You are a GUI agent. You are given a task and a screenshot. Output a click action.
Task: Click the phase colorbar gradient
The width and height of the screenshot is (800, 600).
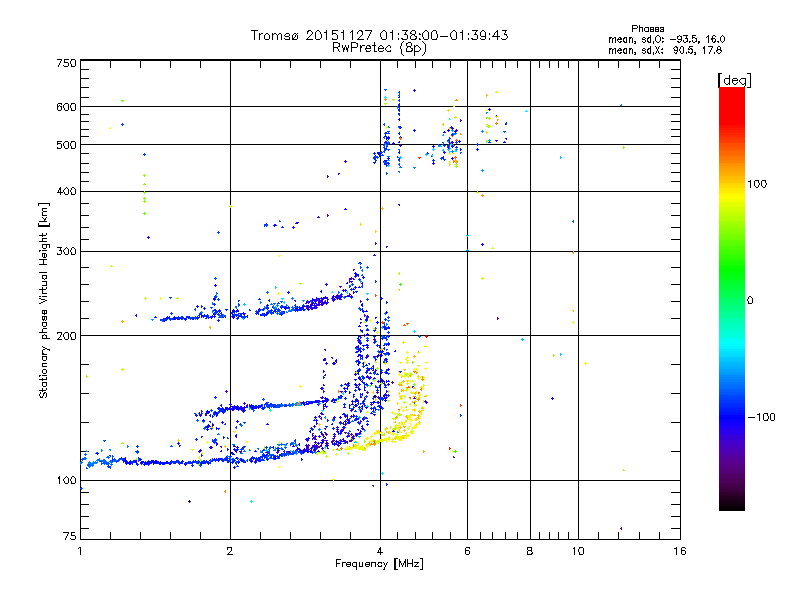[732, 298]
